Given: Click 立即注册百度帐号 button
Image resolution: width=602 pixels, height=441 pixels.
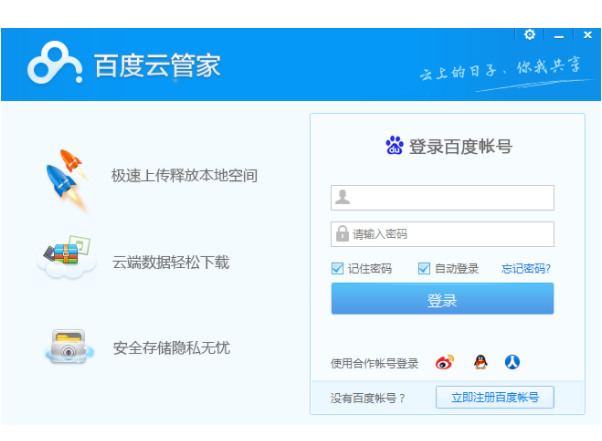Looking at the screenshot, I should [x=495, y=397].
